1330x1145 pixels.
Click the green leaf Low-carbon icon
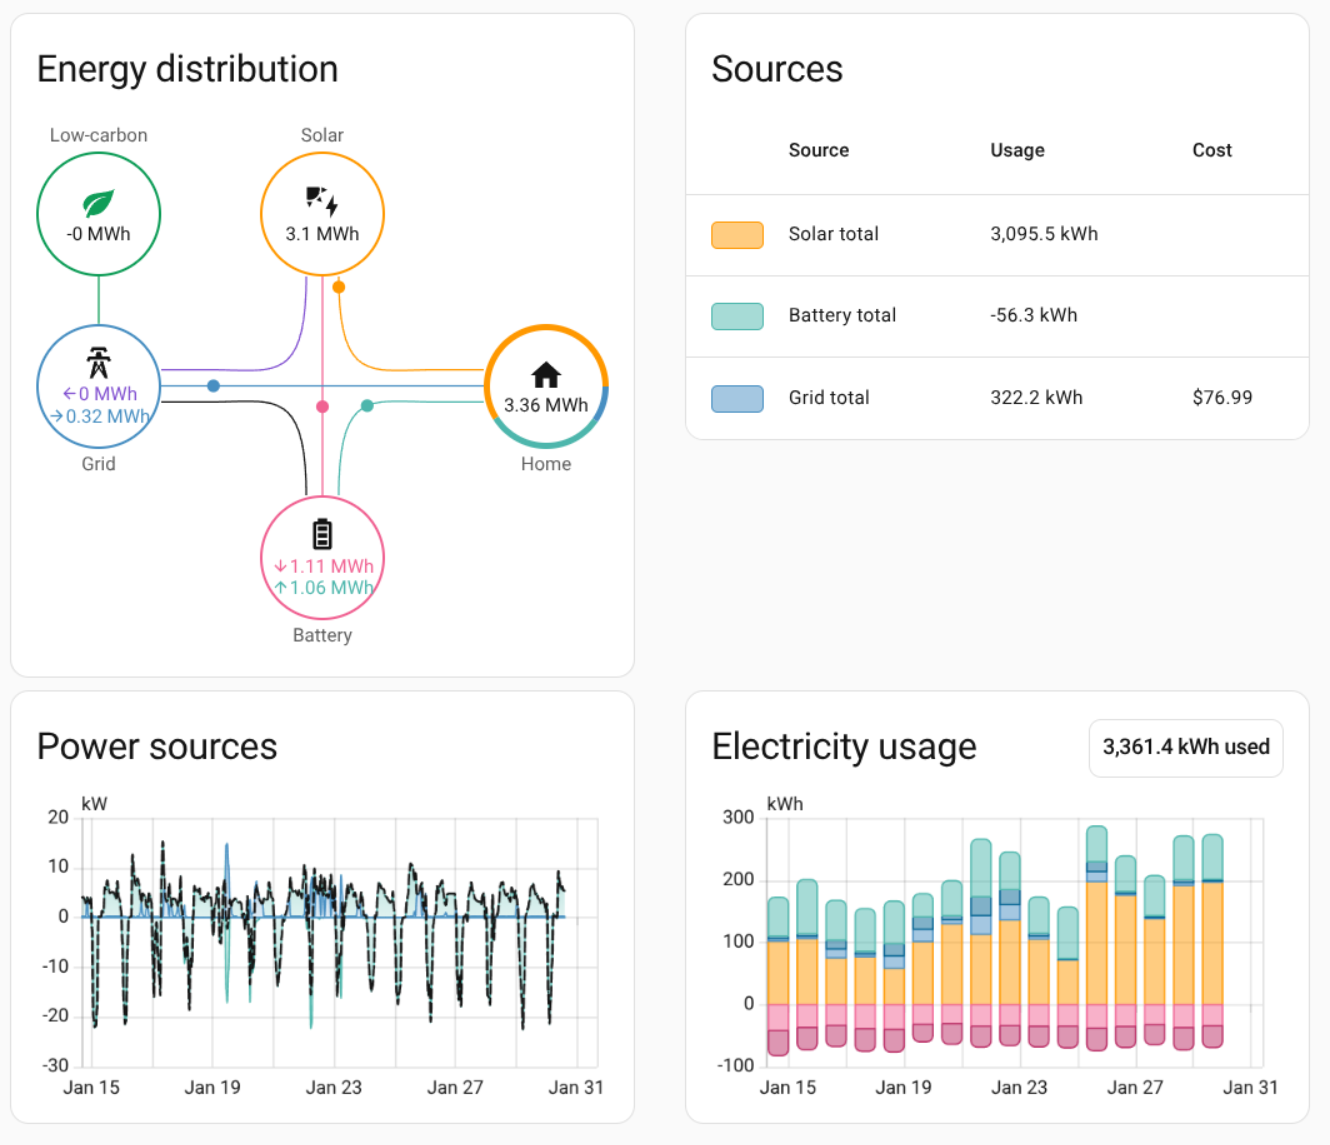coord(98,203)
